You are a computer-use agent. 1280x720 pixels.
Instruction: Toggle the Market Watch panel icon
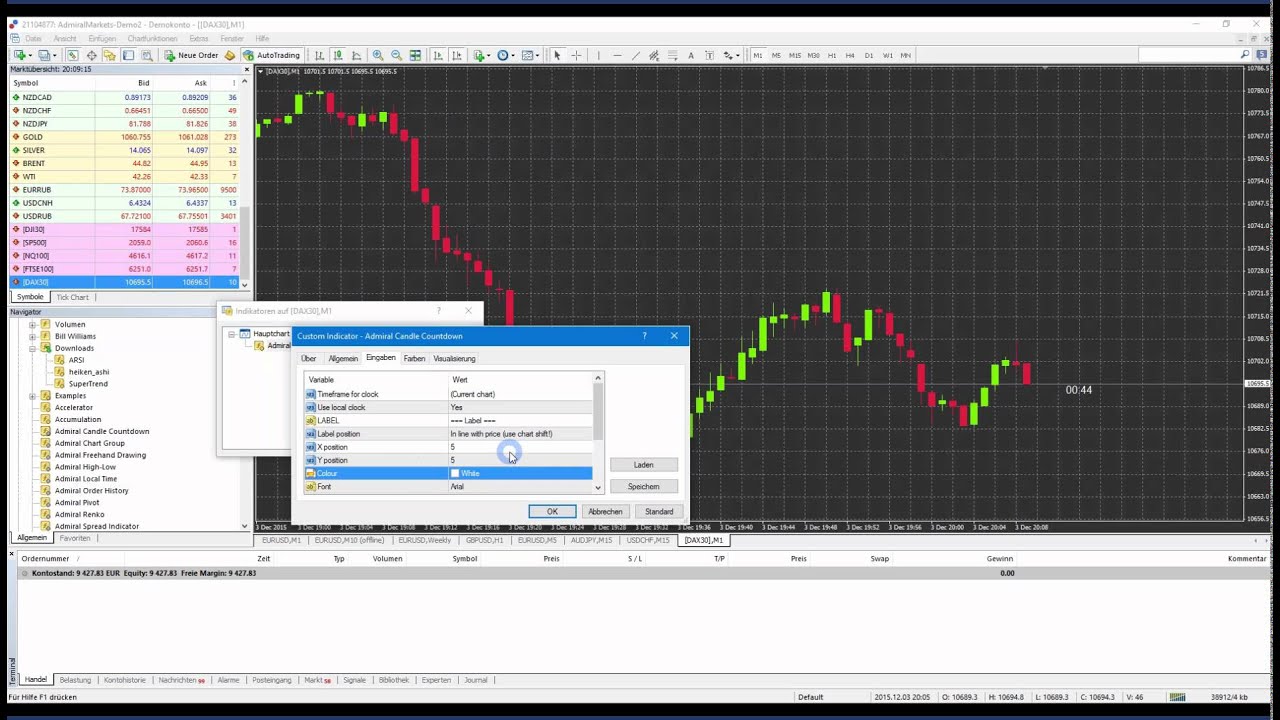click(73, 55)
